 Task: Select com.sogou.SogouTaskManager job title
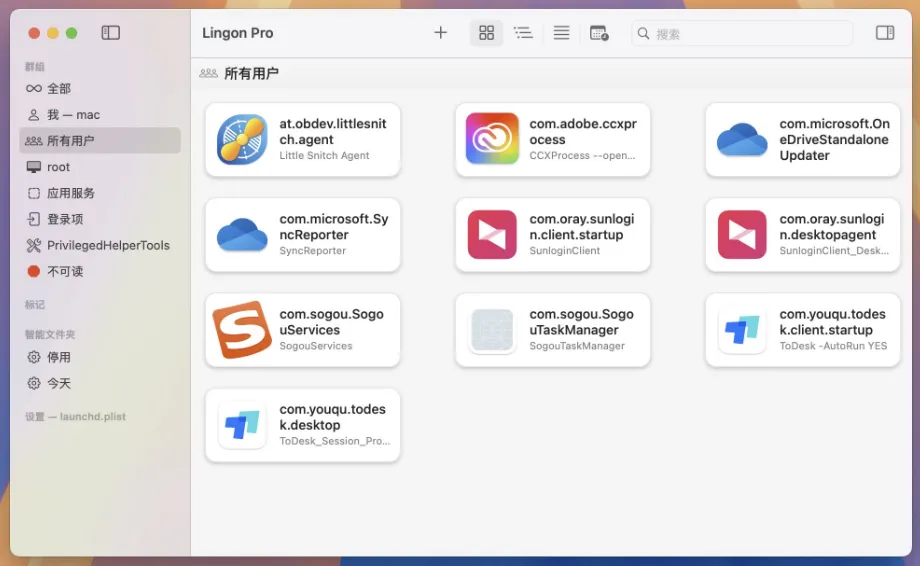click(581, 322)
